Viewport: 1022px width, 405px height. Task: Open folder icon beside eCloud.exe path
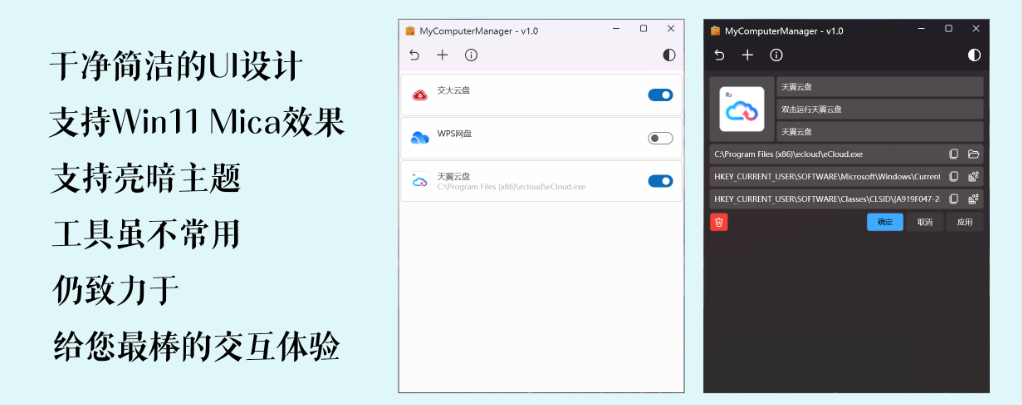click(974, 155)
